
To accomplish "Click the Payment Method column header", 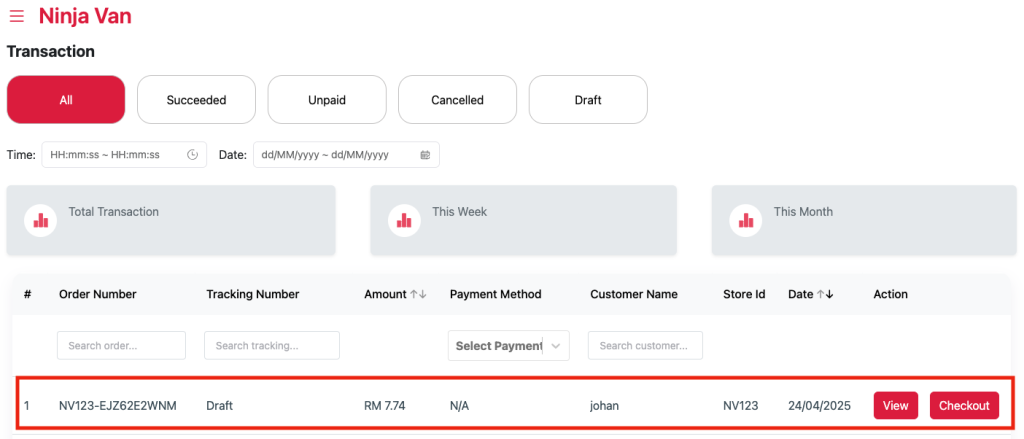I will (496, 295).
